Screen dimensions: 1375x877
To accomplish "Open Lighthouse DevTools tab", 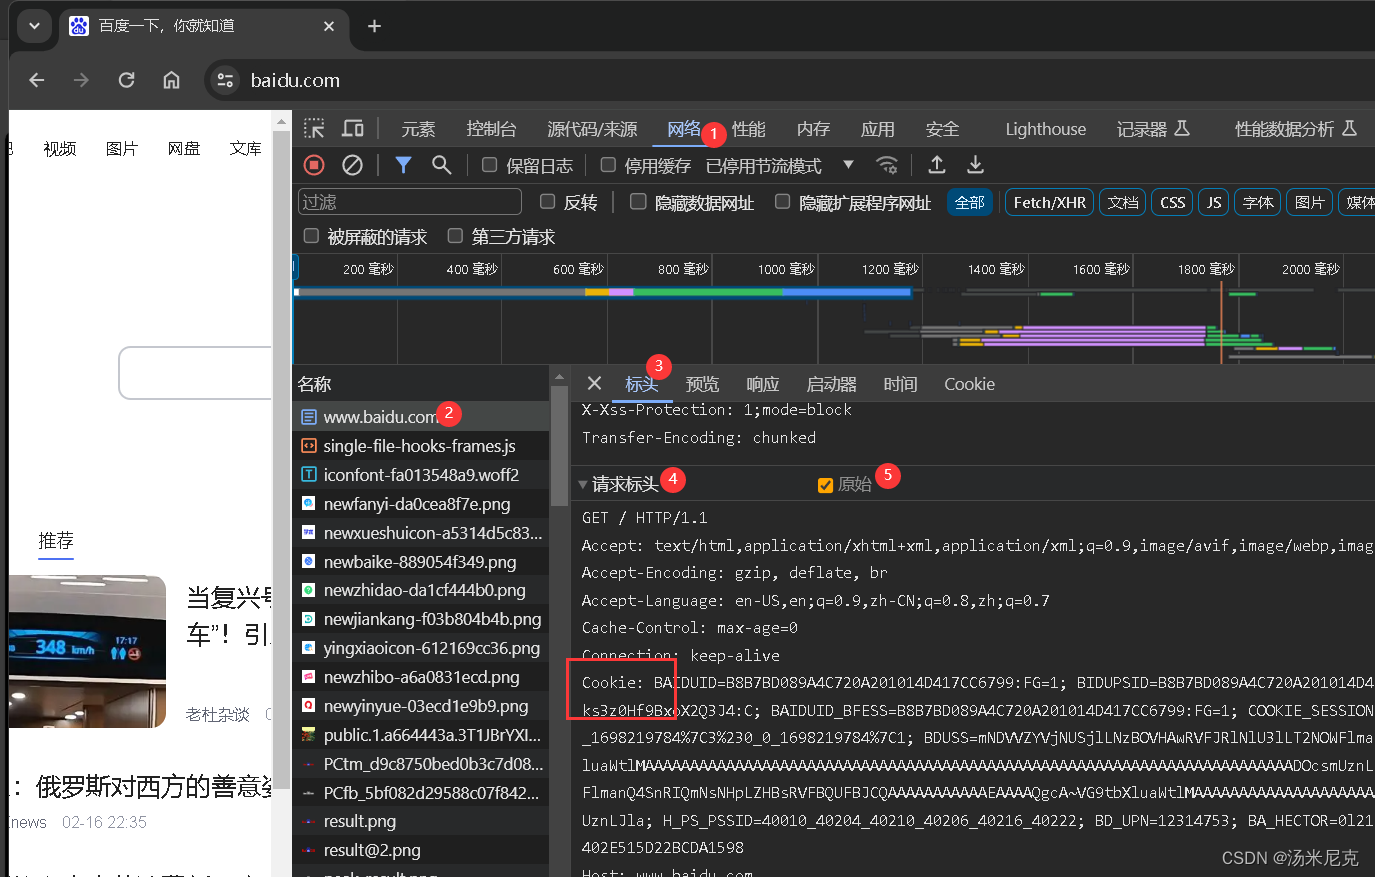I will [1045, 129].
